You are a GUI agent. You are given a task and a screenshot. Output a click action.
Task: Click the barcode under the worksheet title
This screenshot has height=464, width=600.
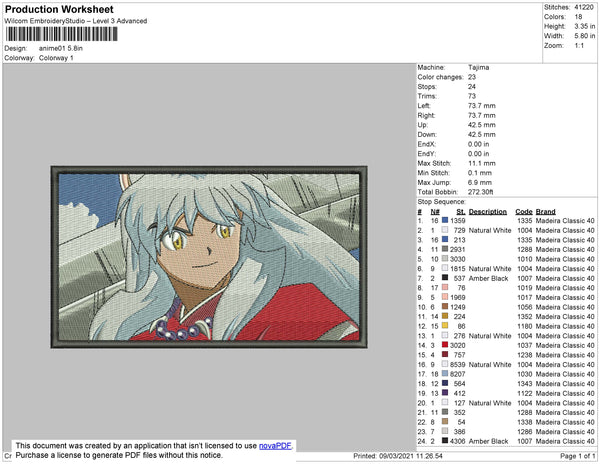(61, 34)
